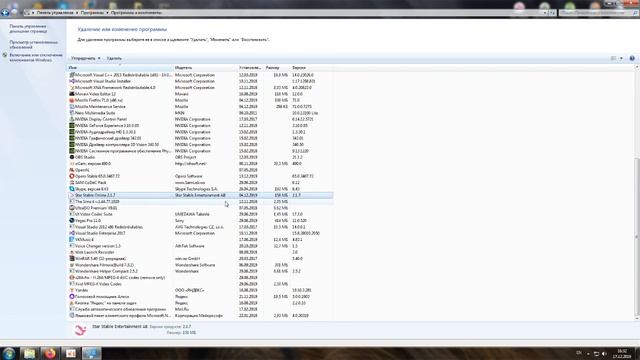Viewport: 640px width, 360px height.
Task: Sort the list by Издатель column header
Action: point(206,68)
